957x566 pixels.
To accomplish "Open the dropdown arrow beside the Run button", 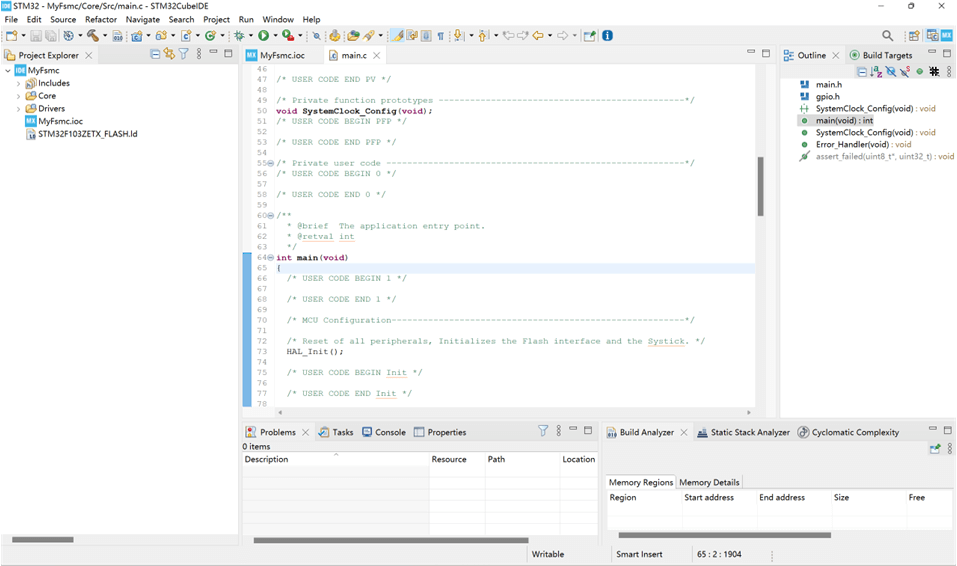I will pyautogui.click(x=274, y=36).
